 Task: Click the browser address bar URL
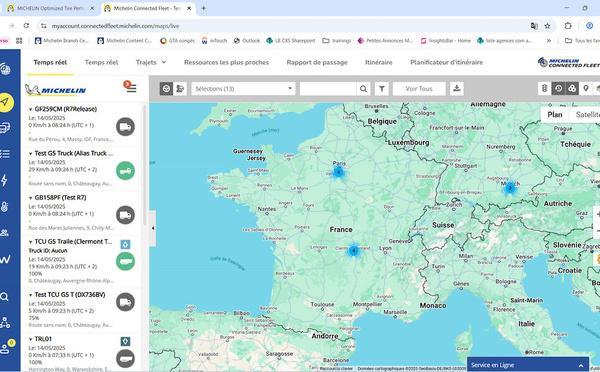[x=115, y=26]
